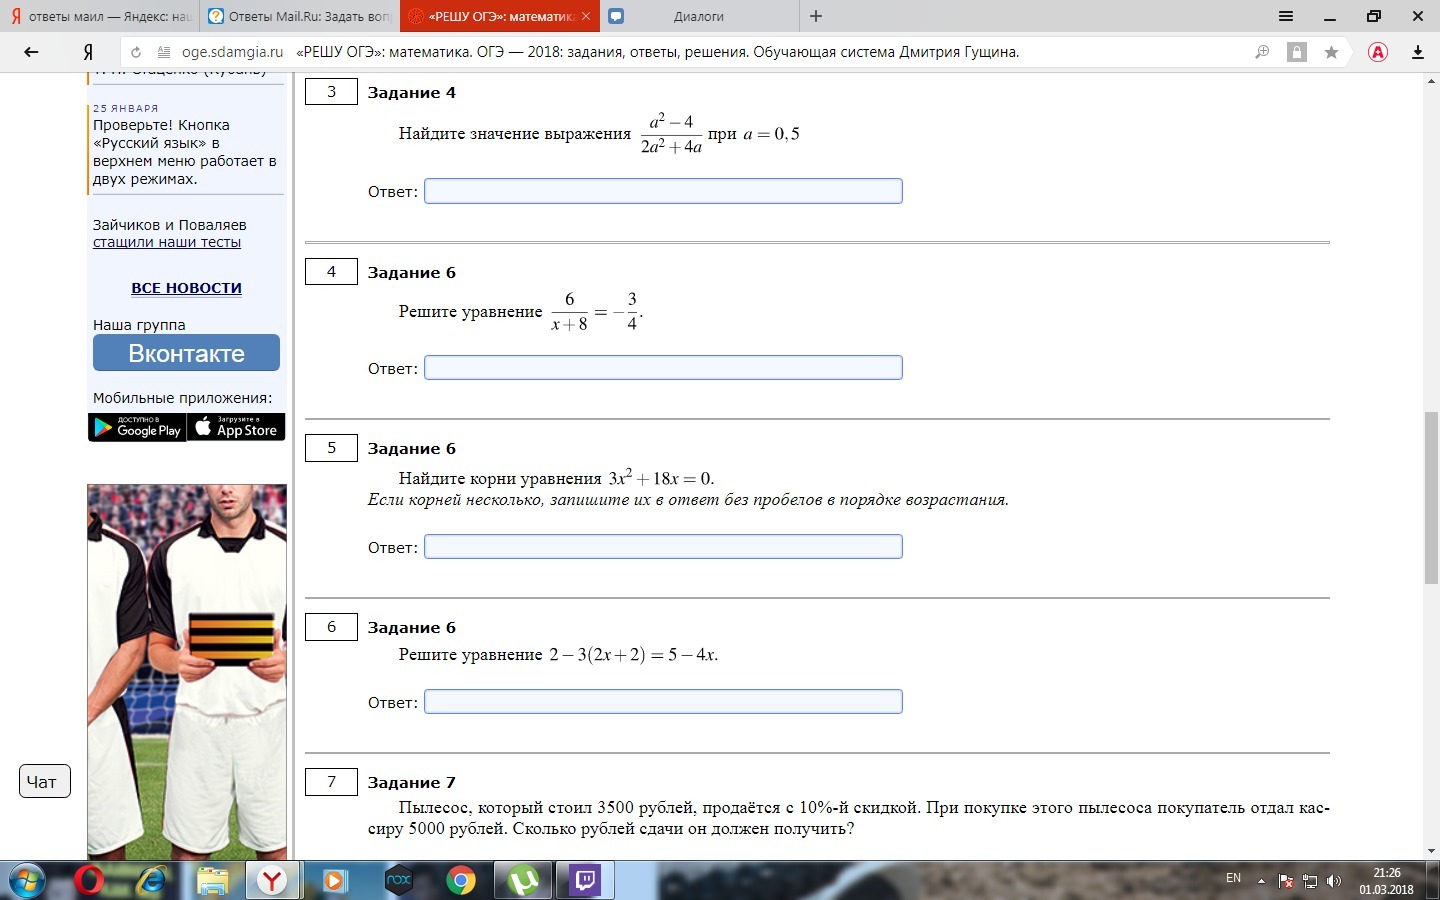Click the Protect lock icon in address bar
The image size is (1440, 900).
click(1297, 51)
